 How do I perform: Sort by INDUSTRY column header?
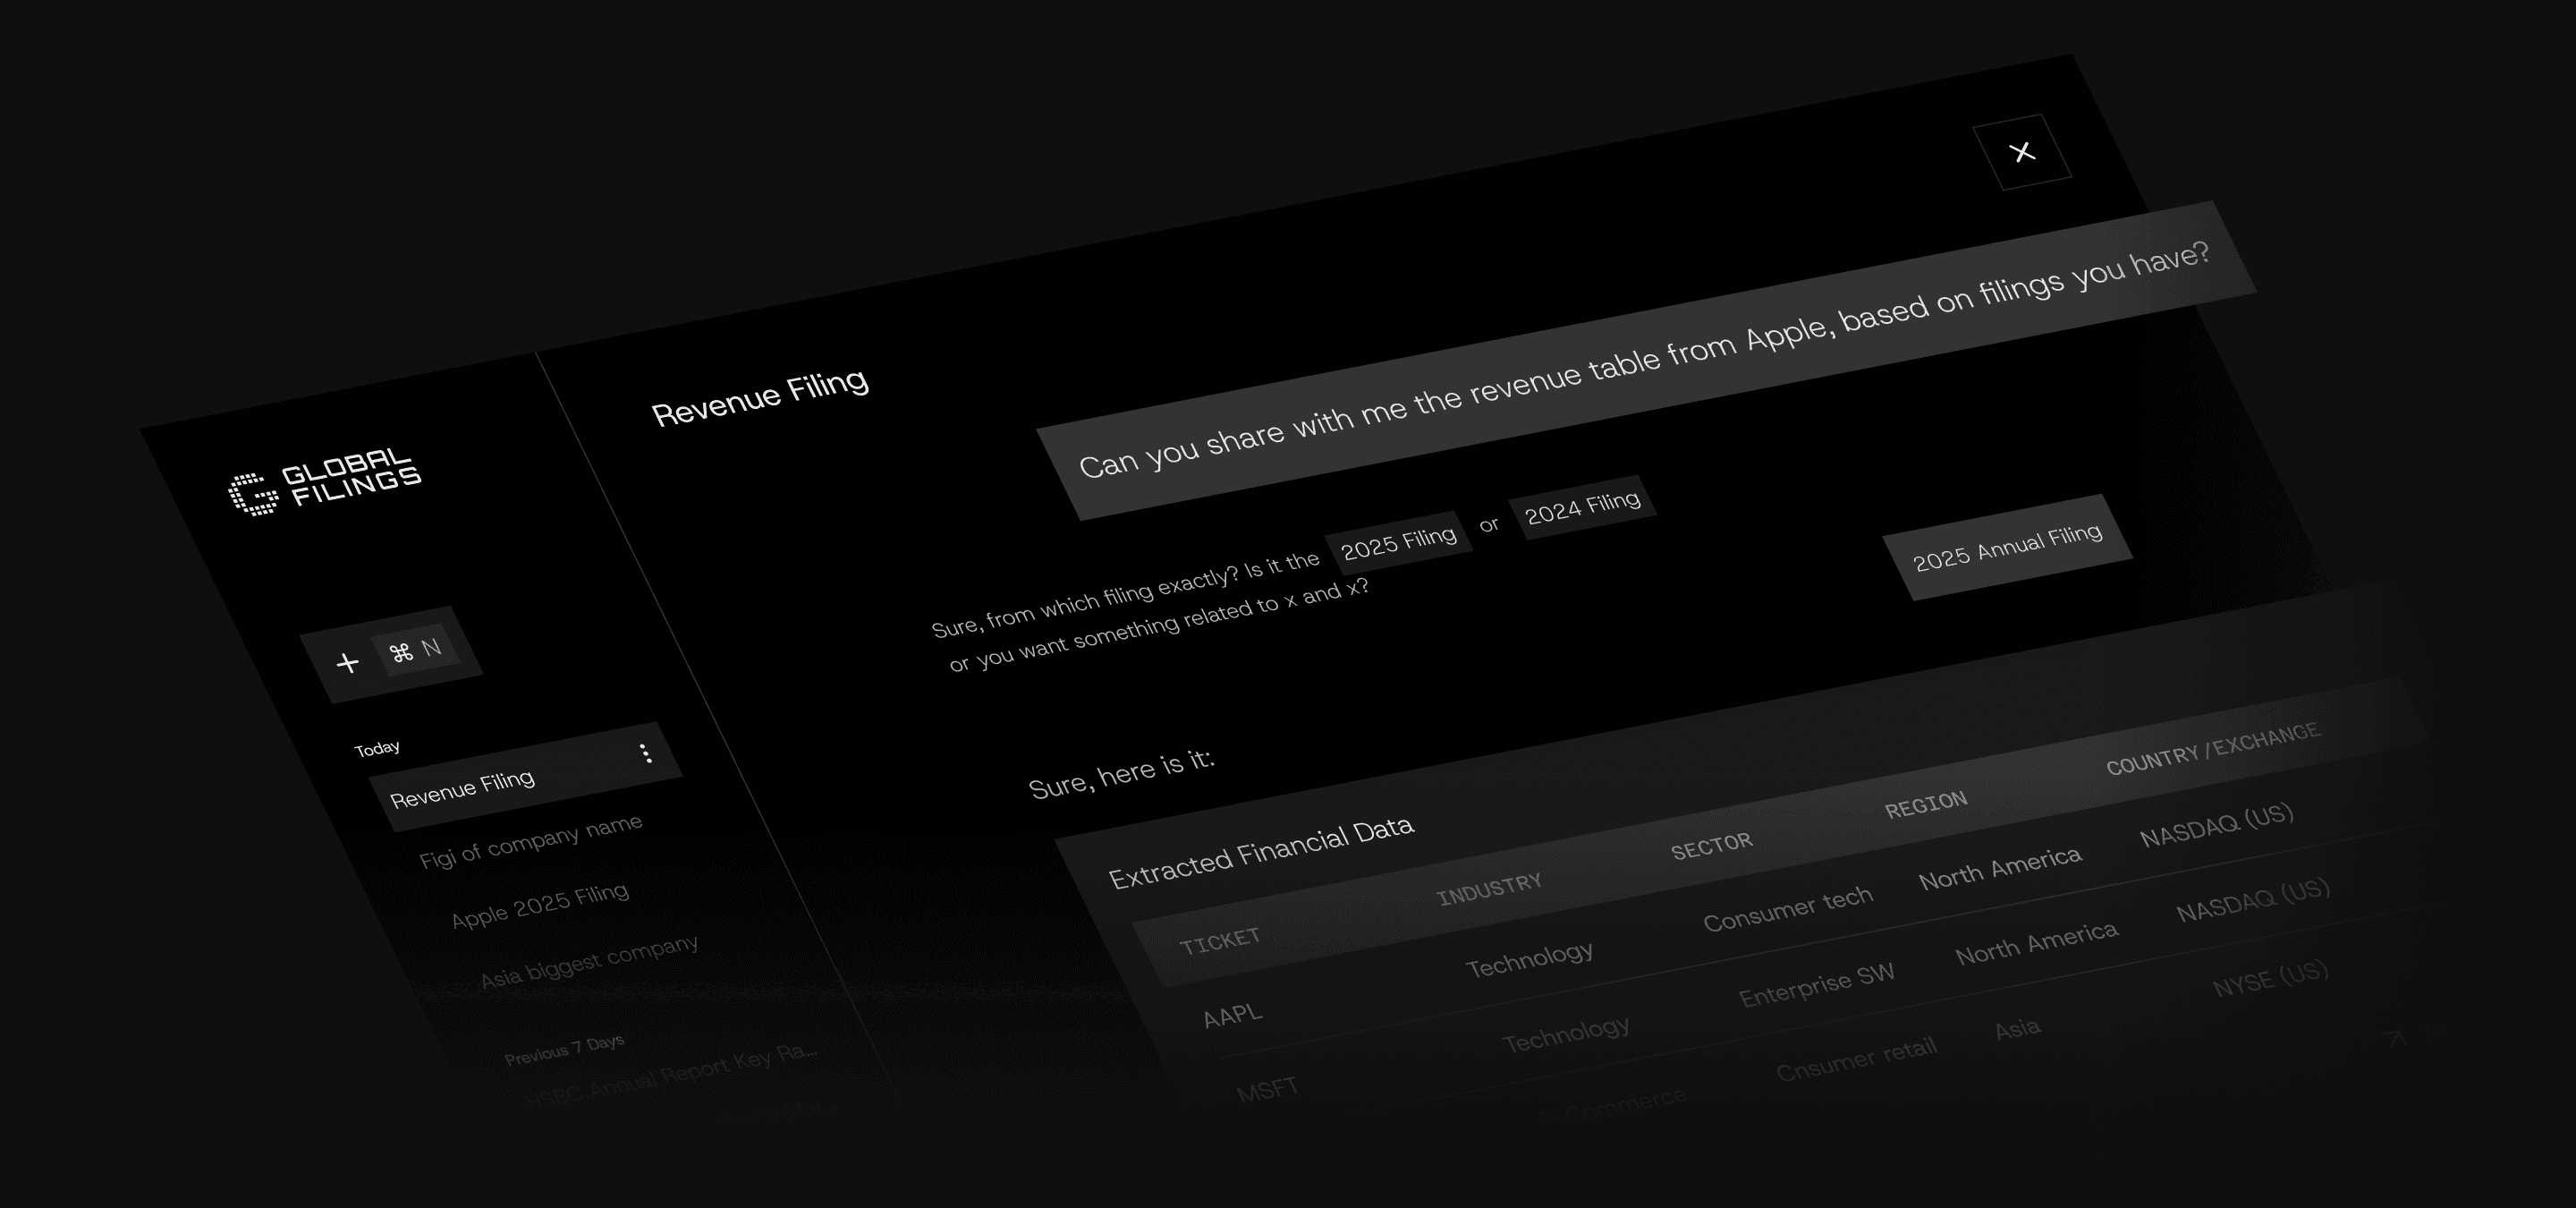[1489, 889]
